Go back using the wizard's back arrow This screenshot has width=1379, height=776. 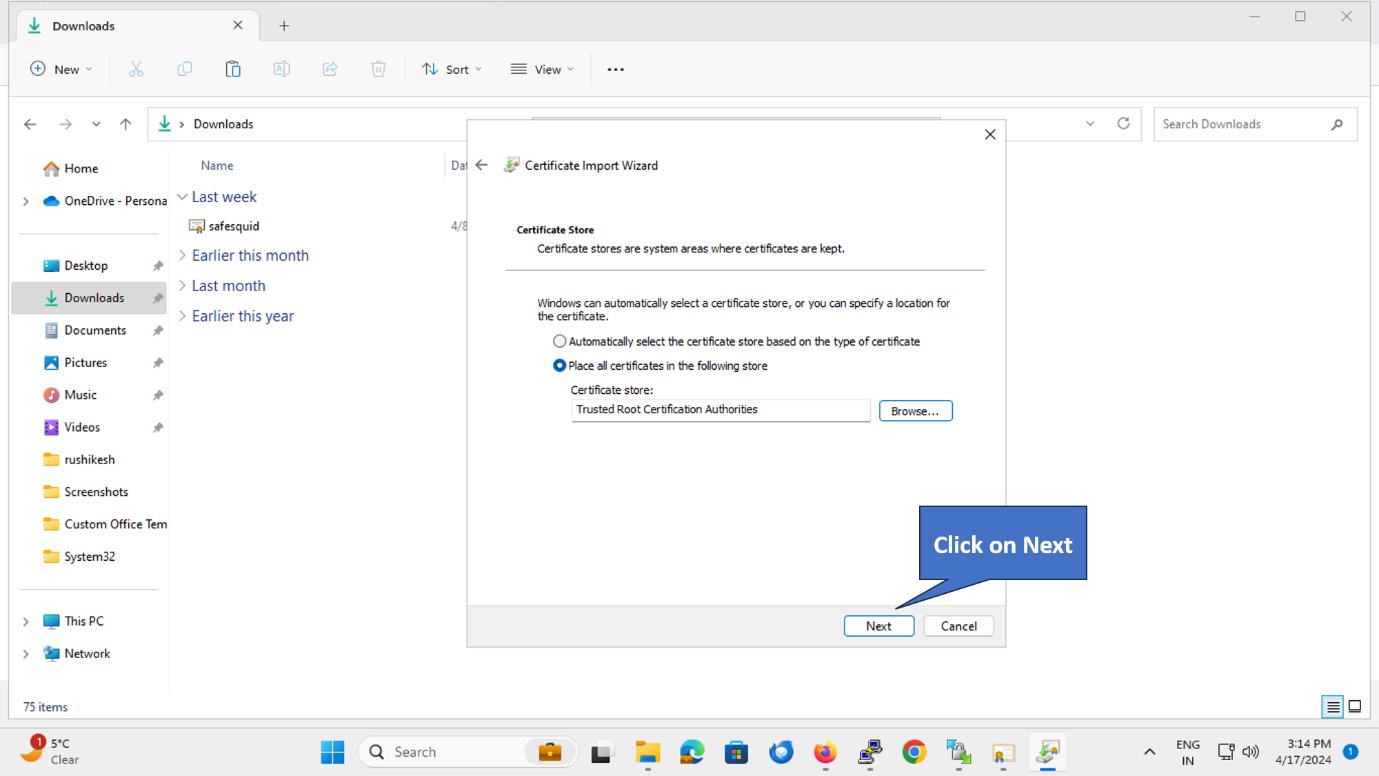tap(481, 165)
